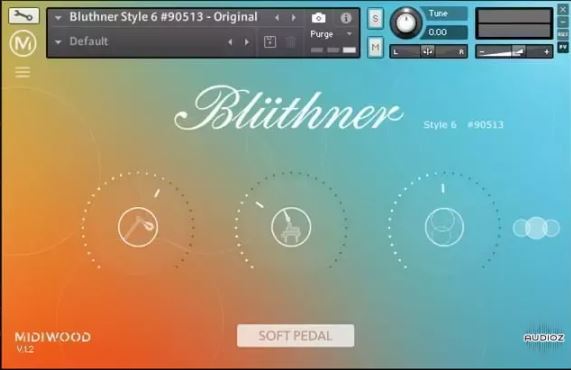The image size is (571, 370).
Task: Toggle the SOFT PEDAL button
Action: click(x=295, y=335)
